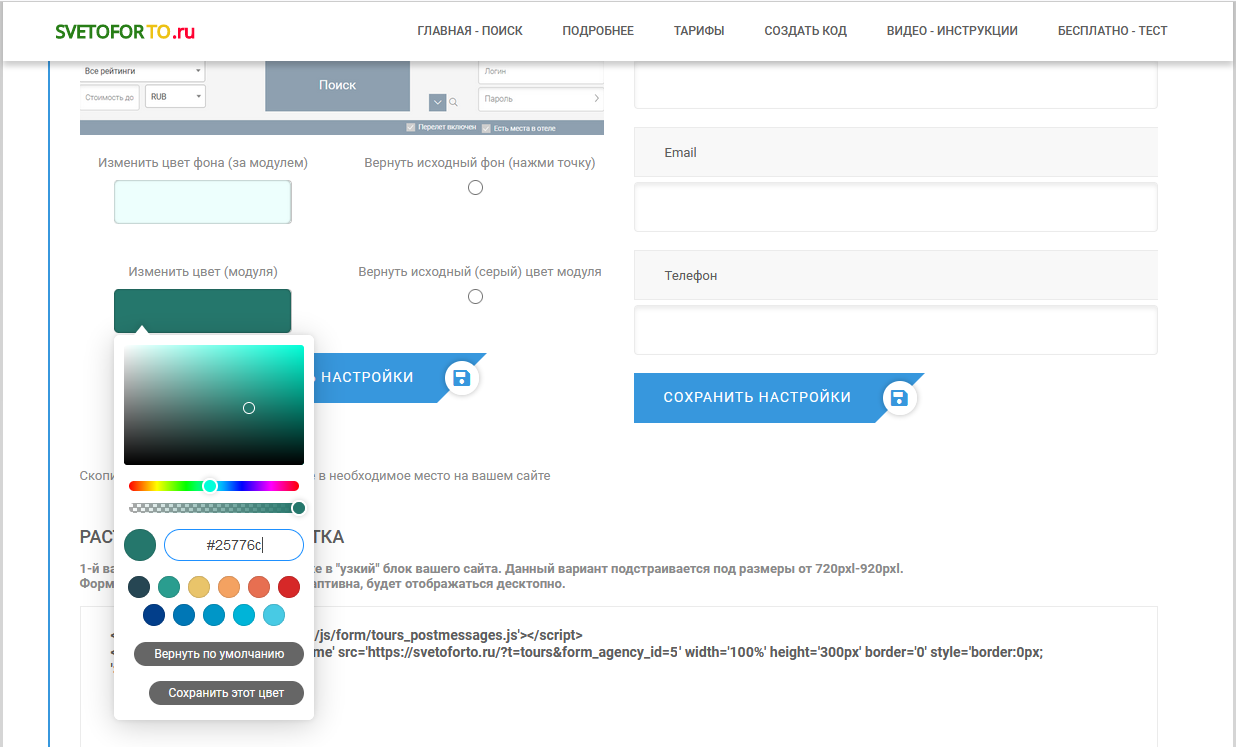Viewport: 1236px width, 747px height.
Task: Choose the medium blue preset color, second in bottom row
Action: tap(184, 615)
